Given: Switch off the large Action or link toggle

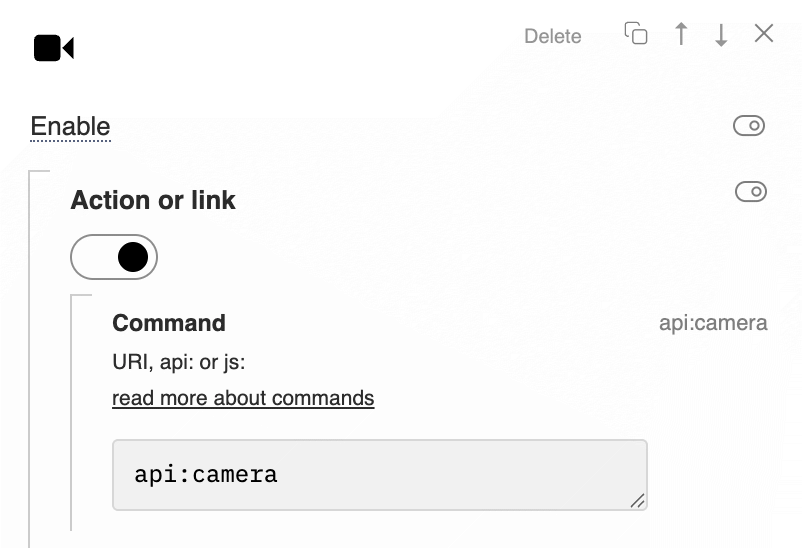Looking at the screenshot, I should (x=114, y=257).
